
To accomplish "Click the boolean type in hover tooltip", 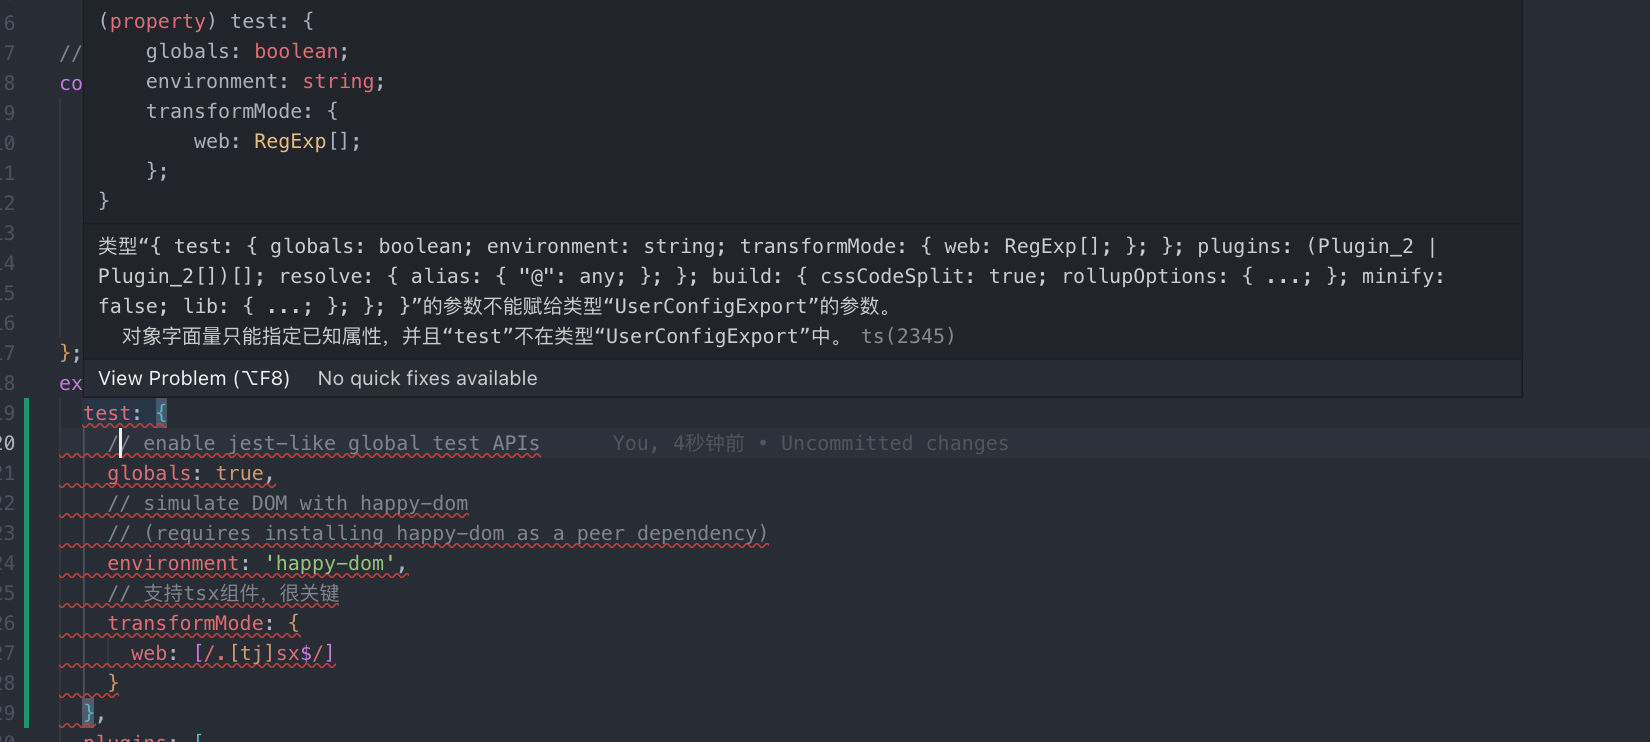I will [x=296, y=51].
